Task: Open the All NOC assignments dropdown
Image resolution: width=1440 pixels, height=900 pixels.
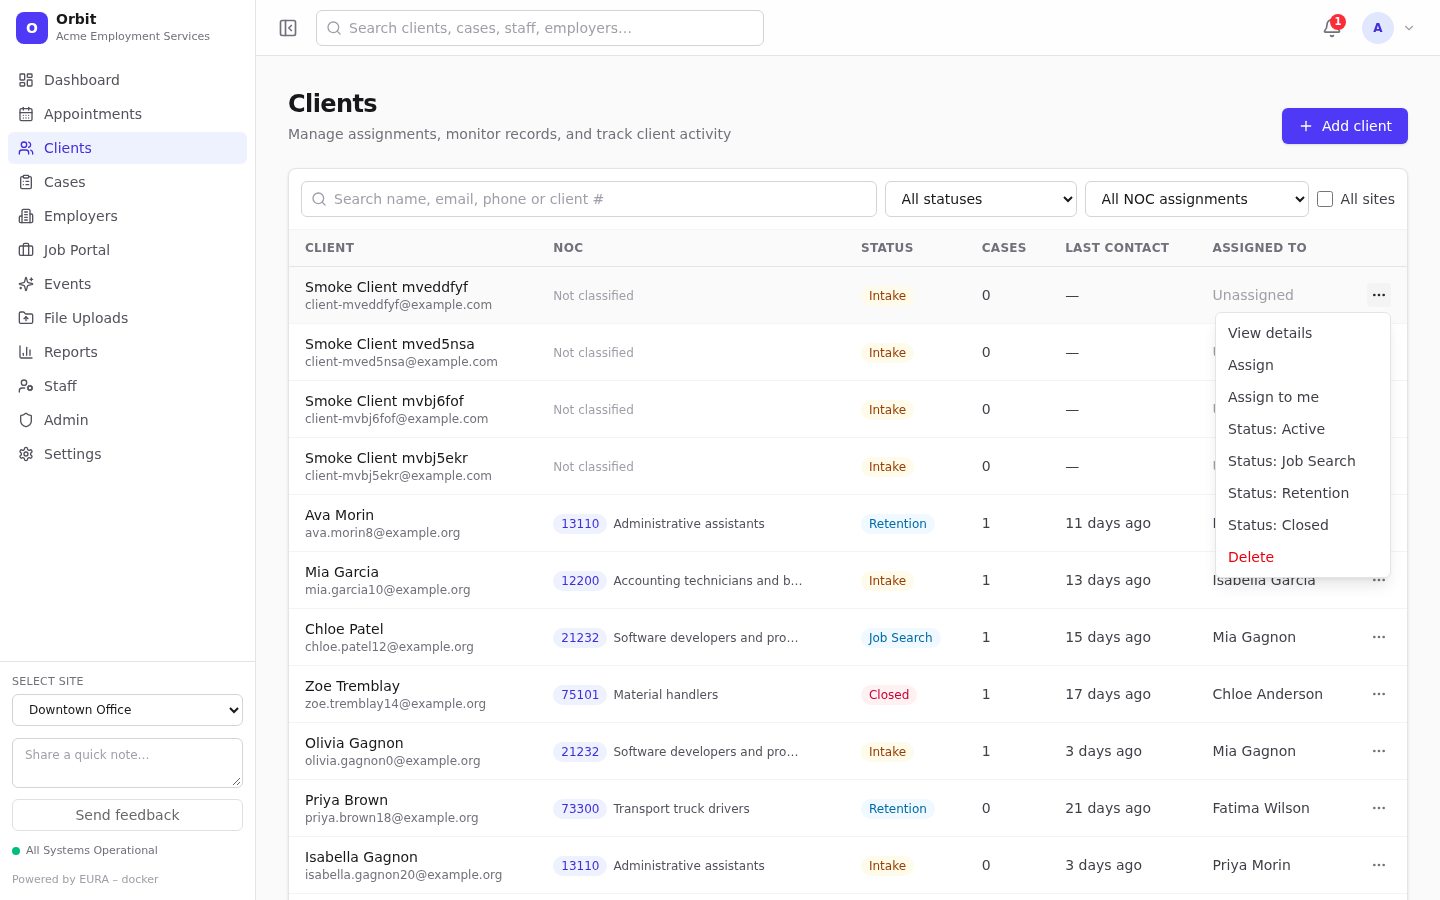Action: click(1197, 199)
